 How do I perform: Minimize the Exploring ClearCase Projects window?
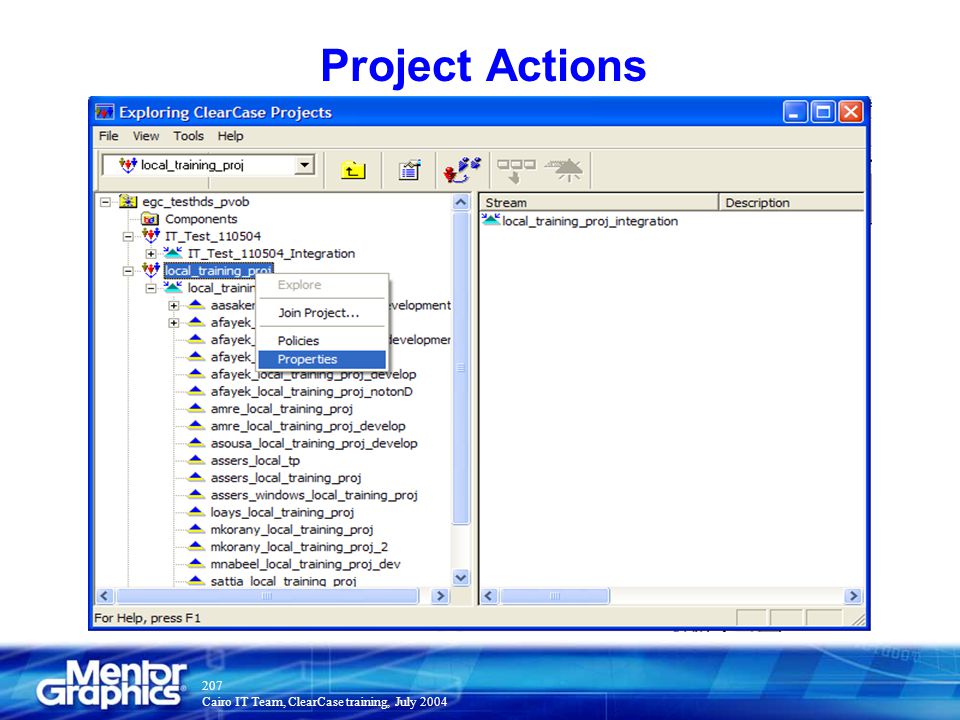click(x=795, y=112)
